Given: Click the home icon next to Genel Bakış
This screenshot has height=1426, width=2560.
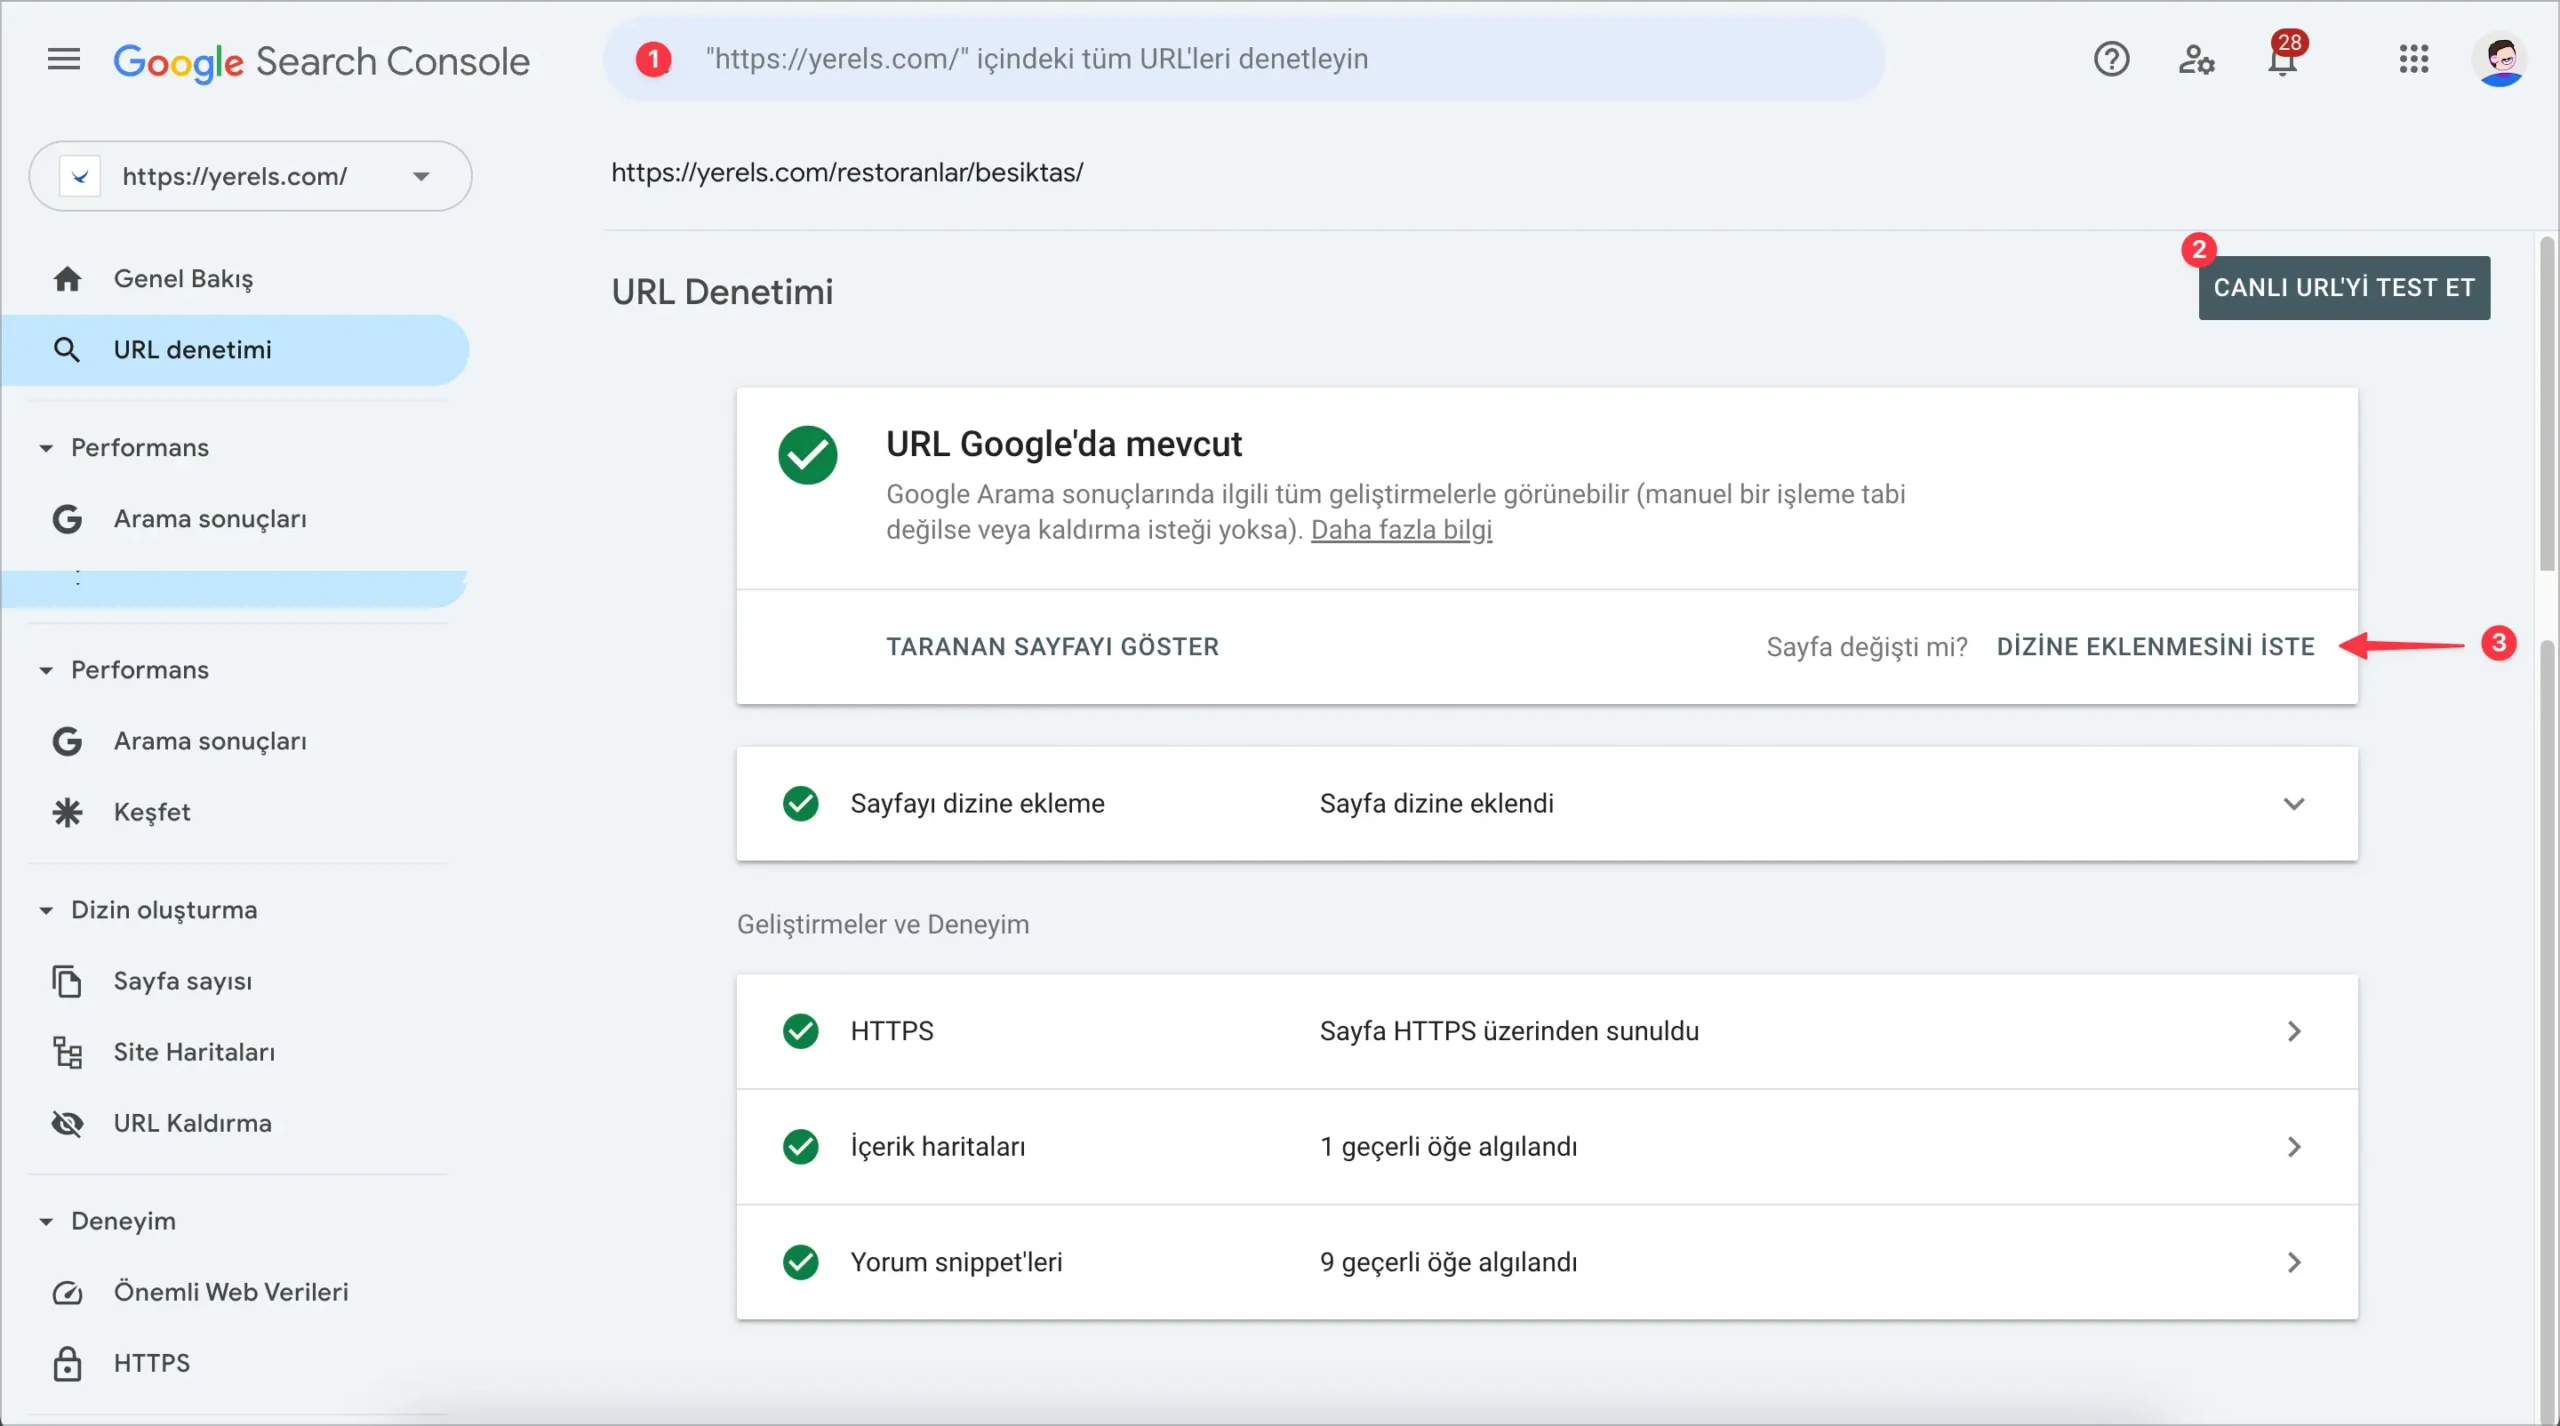Looking at the screenshot, I should point(67,279).
